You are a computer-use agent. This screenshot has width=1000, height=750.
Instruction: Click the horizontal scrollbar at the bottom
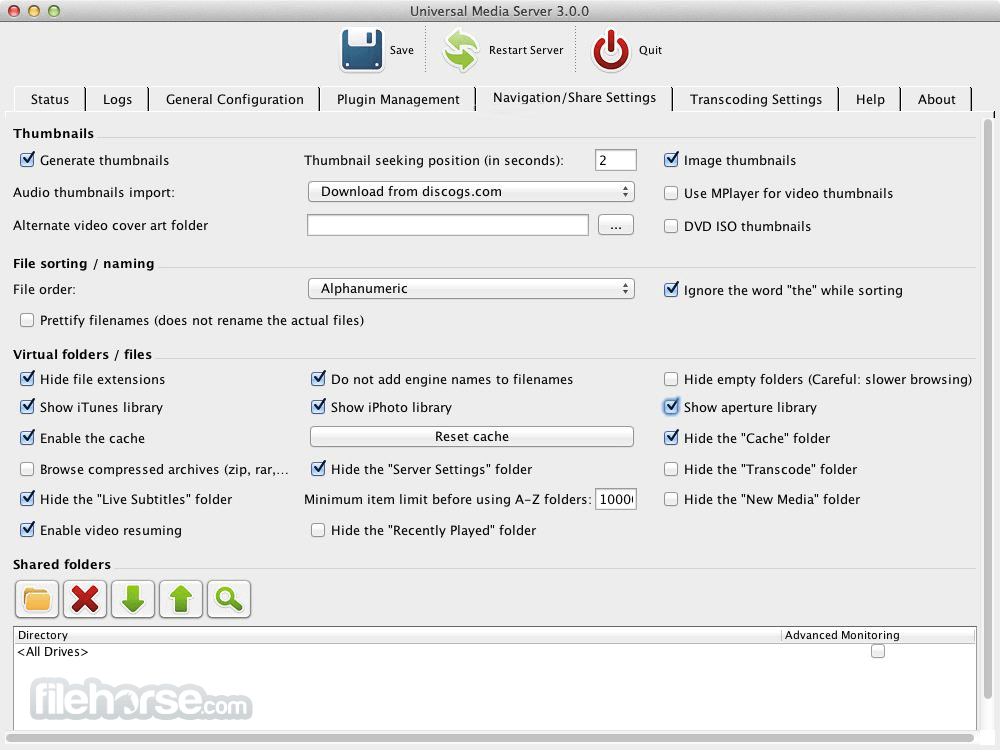click(491, 739)
